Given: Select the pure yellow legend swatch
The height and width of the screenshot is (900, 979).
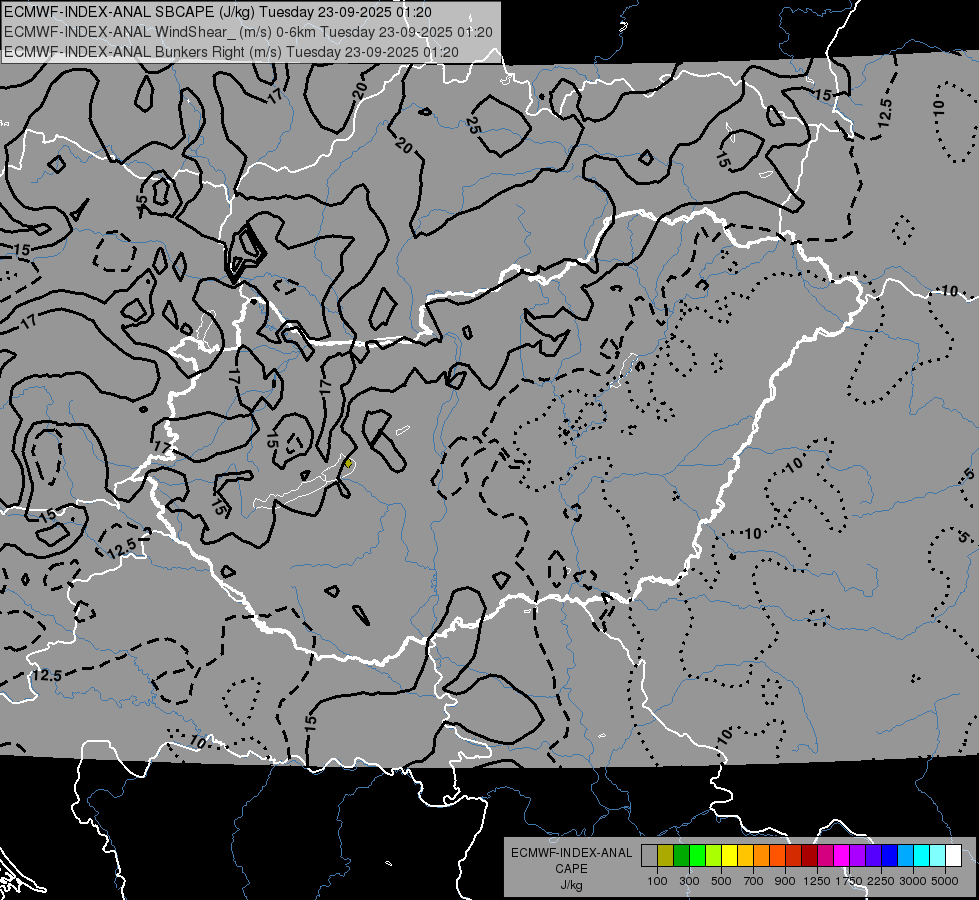Looking at the screenshot, I should tap(729, 856).
